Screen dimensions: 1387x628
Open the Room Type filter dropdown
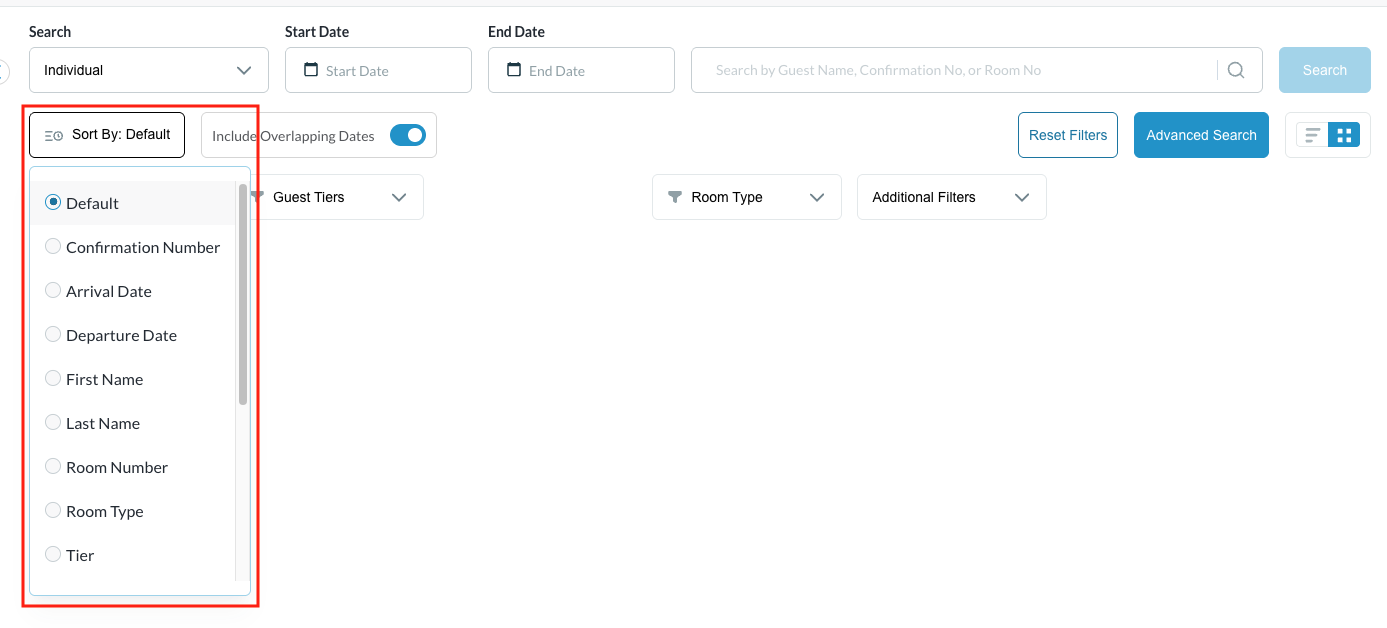point(747,197)
